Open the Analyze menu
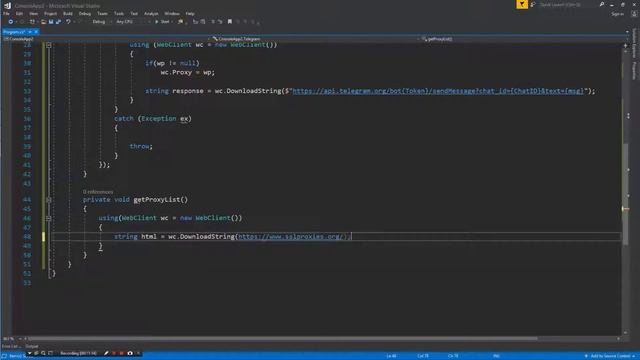This screenshot has height=360, width=640. [x=151, y=14]
